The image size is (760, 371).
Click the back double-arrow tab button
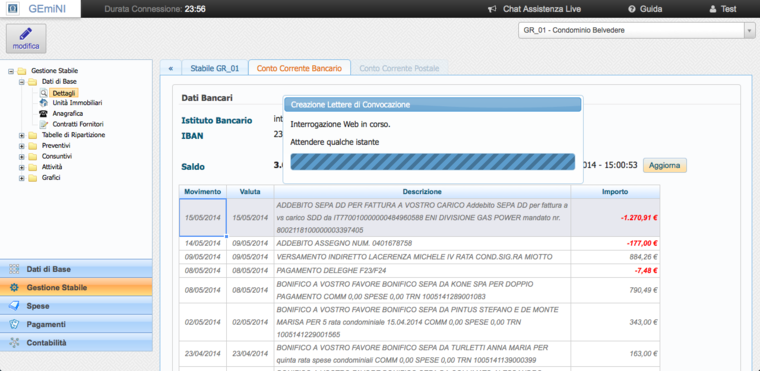(171, 68)
